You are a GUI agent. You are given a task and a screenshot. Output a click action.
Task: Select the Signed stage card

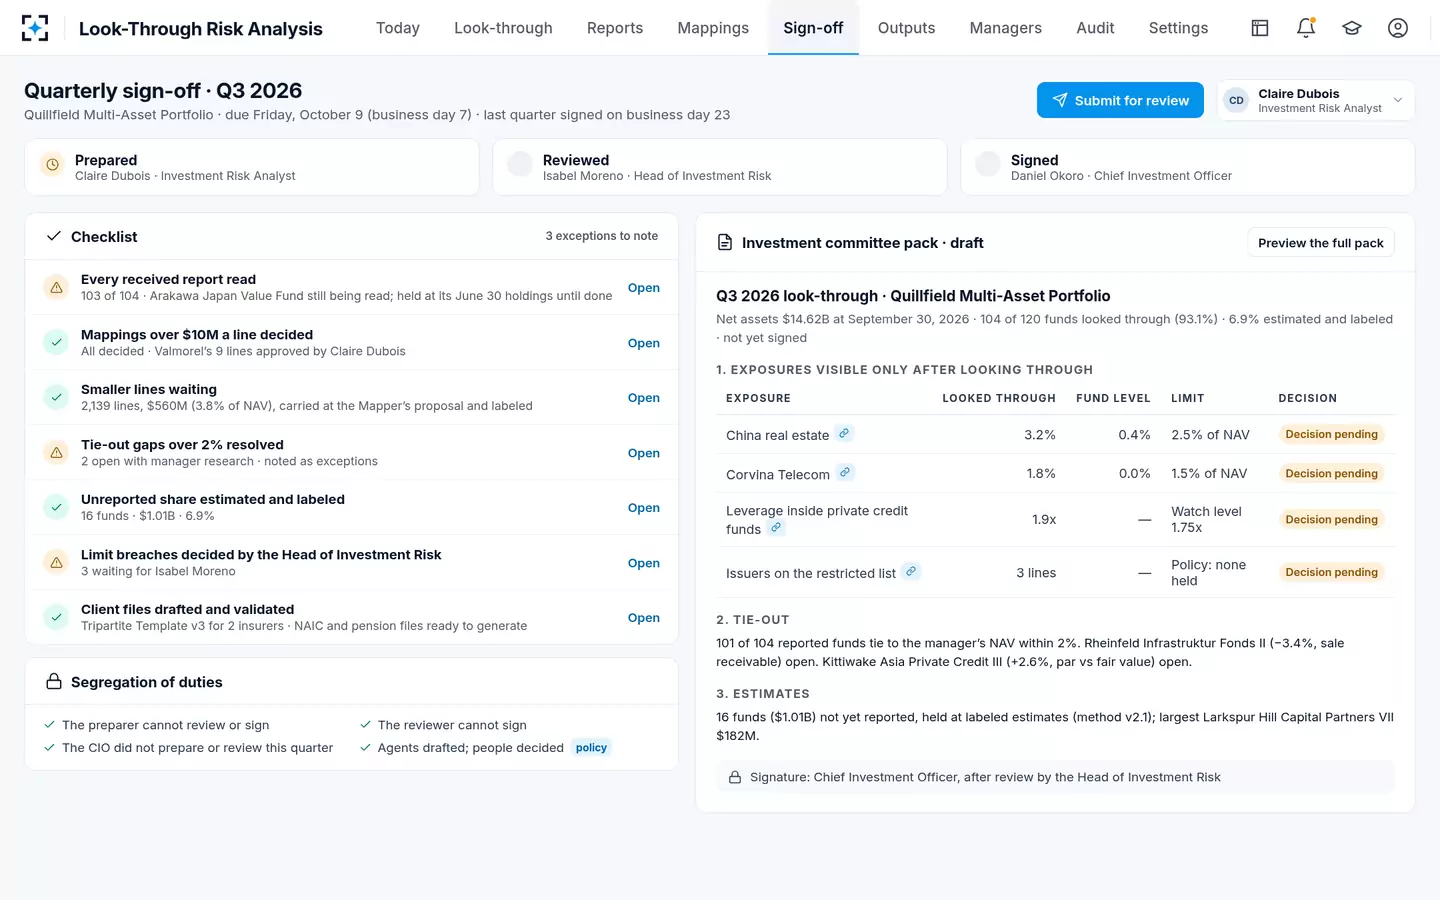[1187, 167]
